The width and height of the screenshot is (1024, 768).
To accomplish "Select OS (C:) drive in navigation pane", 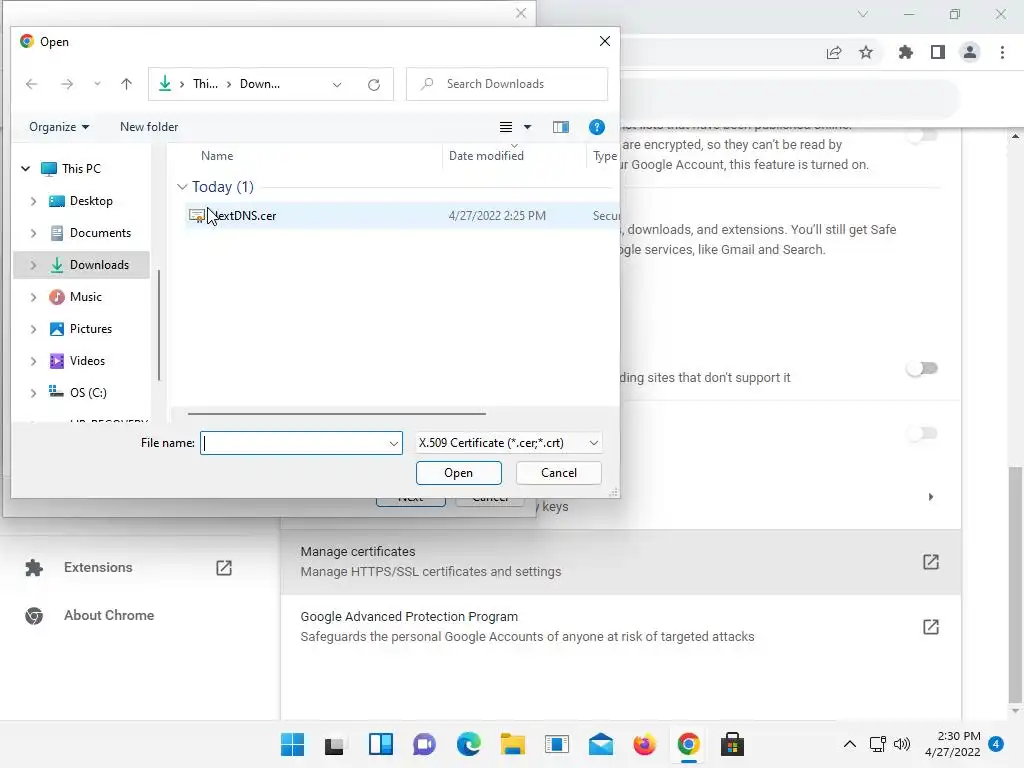I will tap(88, 392).
